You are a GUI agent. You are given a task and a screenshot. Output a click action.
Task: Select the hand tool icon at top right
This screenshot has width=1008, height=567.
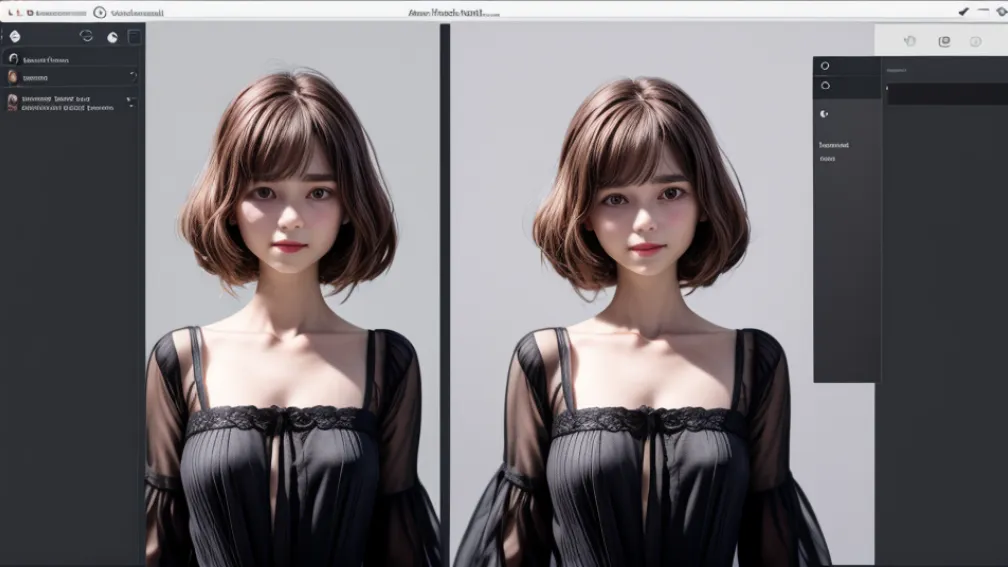point(910,41)
